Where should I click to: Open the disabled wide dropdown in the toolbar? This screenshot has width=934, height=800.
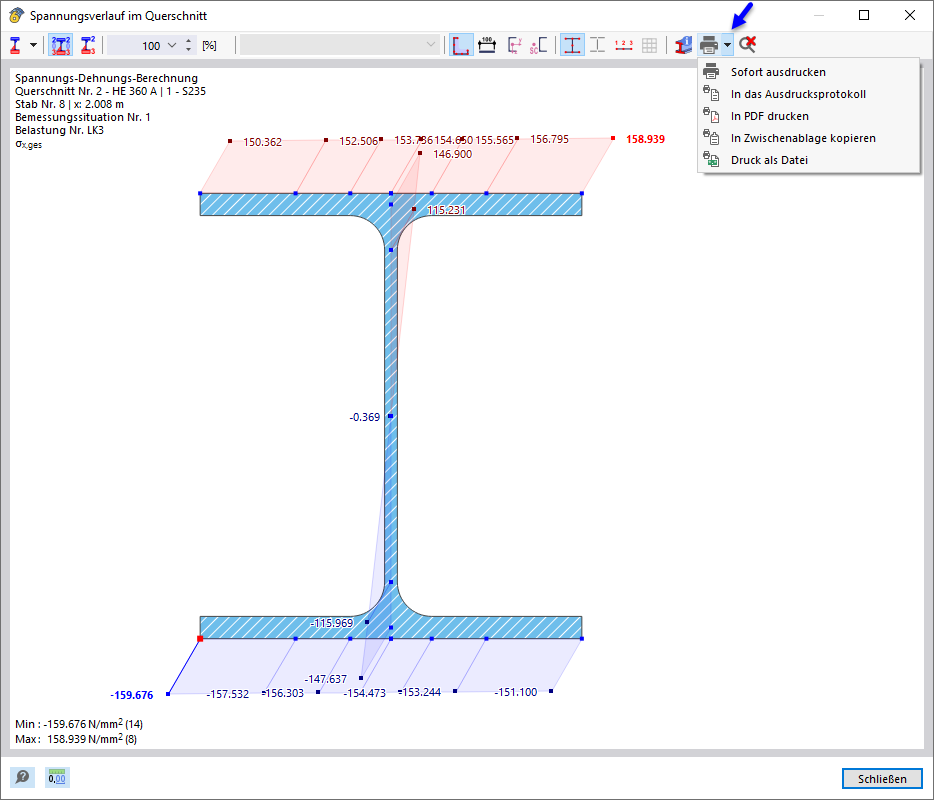tap(340, 45)
